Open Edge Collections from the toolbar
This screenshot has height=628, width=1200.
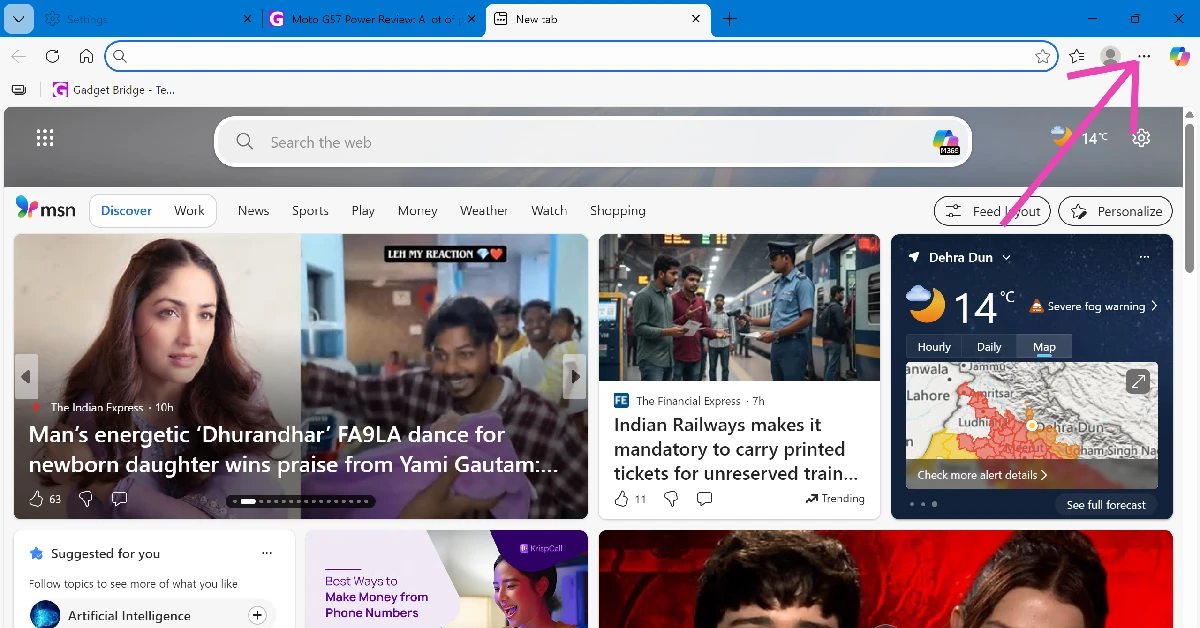1076,56
